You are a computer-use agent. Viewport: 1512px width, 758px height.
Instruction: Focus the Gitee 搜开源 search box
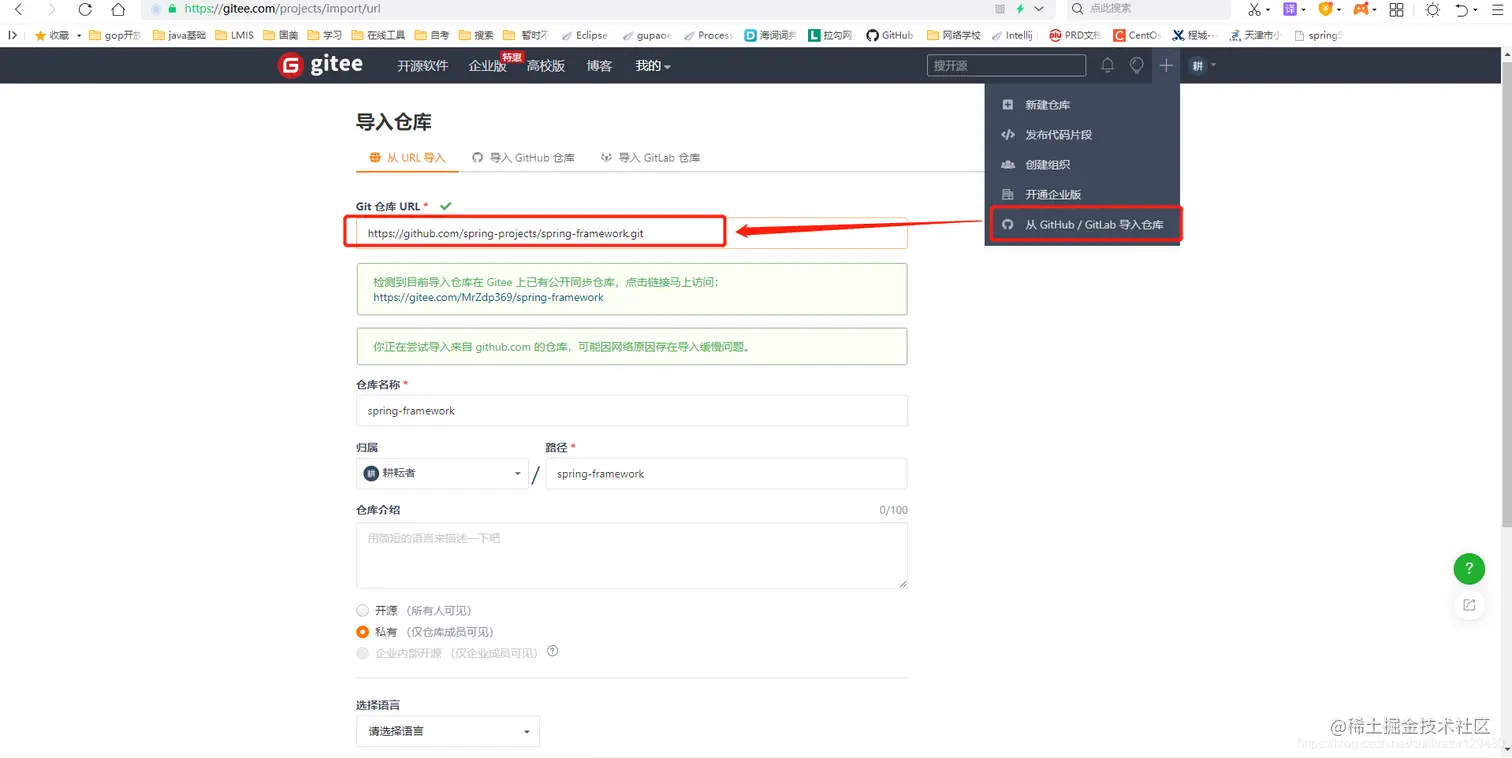1006,66
